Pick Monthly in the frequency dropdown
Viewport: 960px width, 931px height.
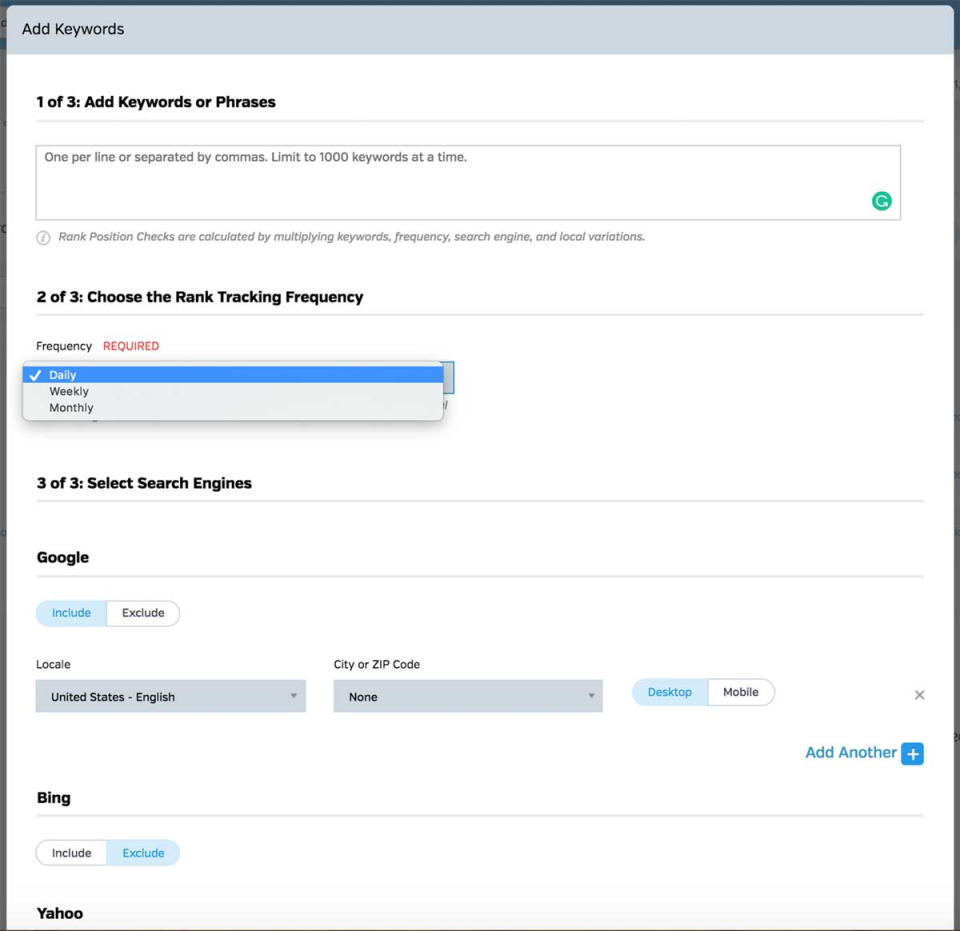point(71,408)
